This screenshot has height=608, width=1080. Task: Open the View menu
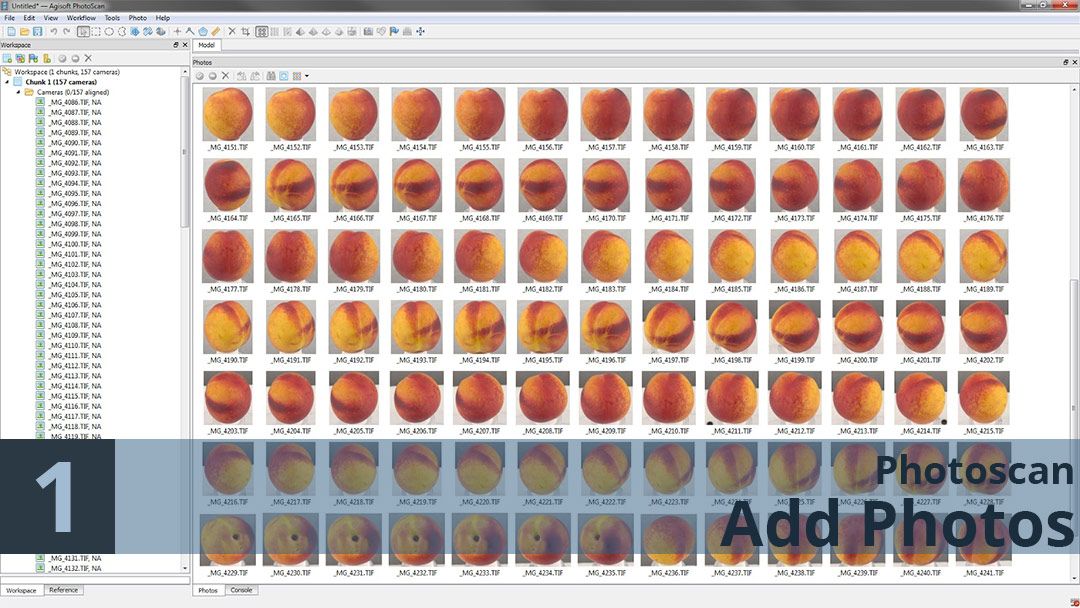[x=51, y=18]
